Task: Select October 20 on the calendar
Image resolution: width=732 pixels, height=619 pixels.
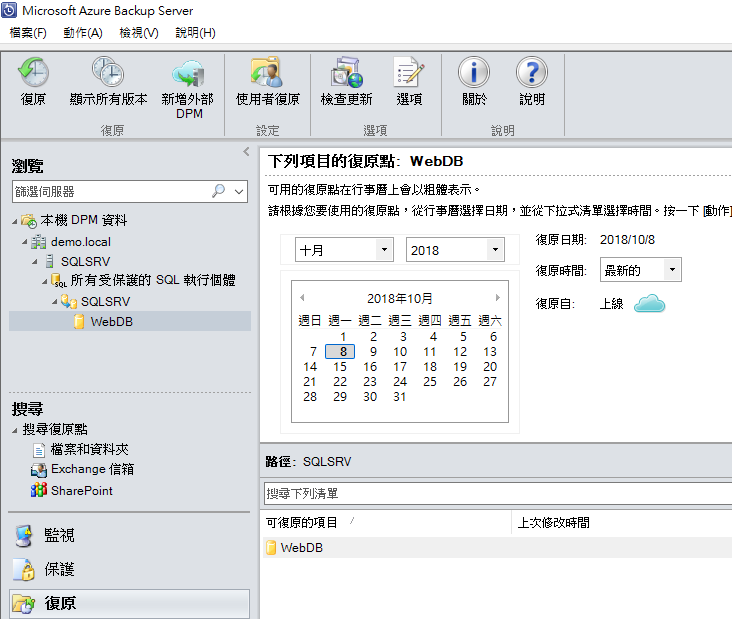Action: click(490, 366)
